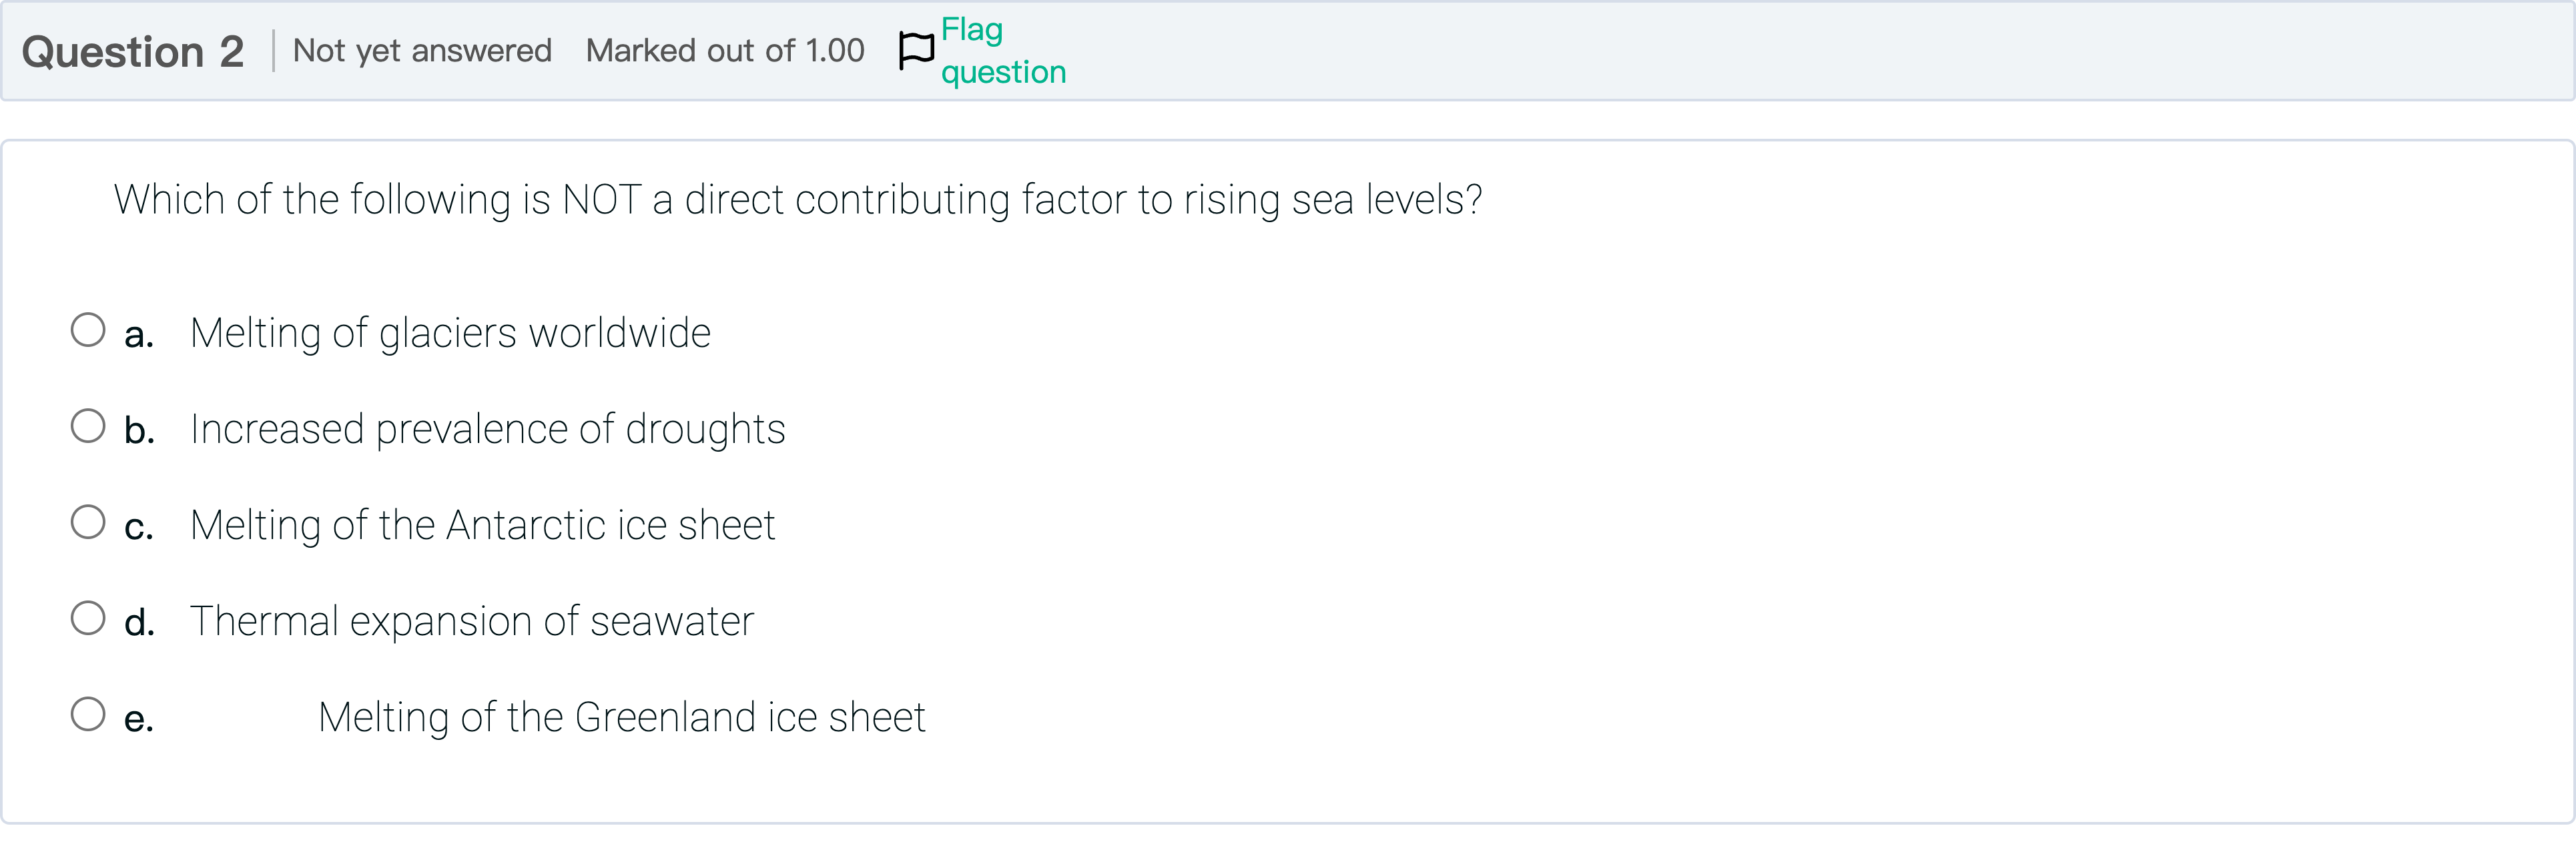2576x862 pixels.
Task: Click "Melting of the Antarctic ice sheet" text
Action: (x=482, y=525)
